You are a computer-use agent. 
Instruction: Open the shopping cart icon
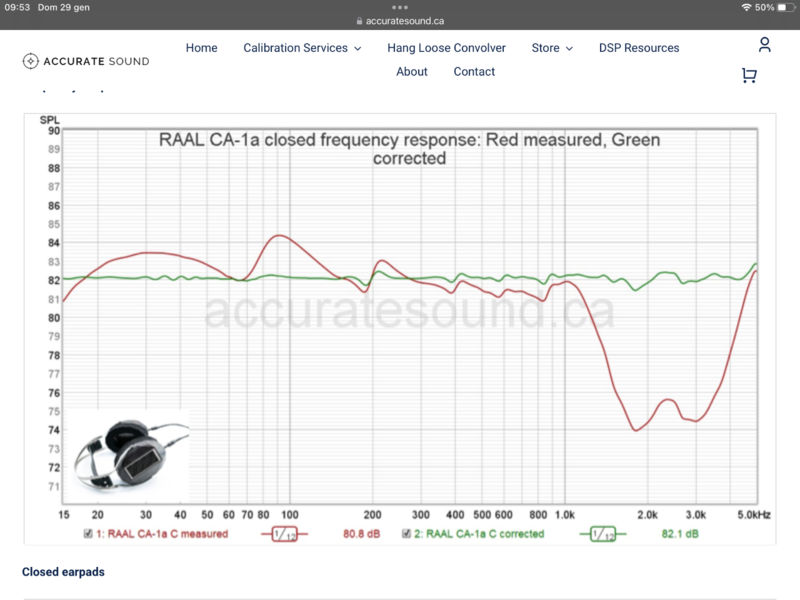tap(749, 75)
